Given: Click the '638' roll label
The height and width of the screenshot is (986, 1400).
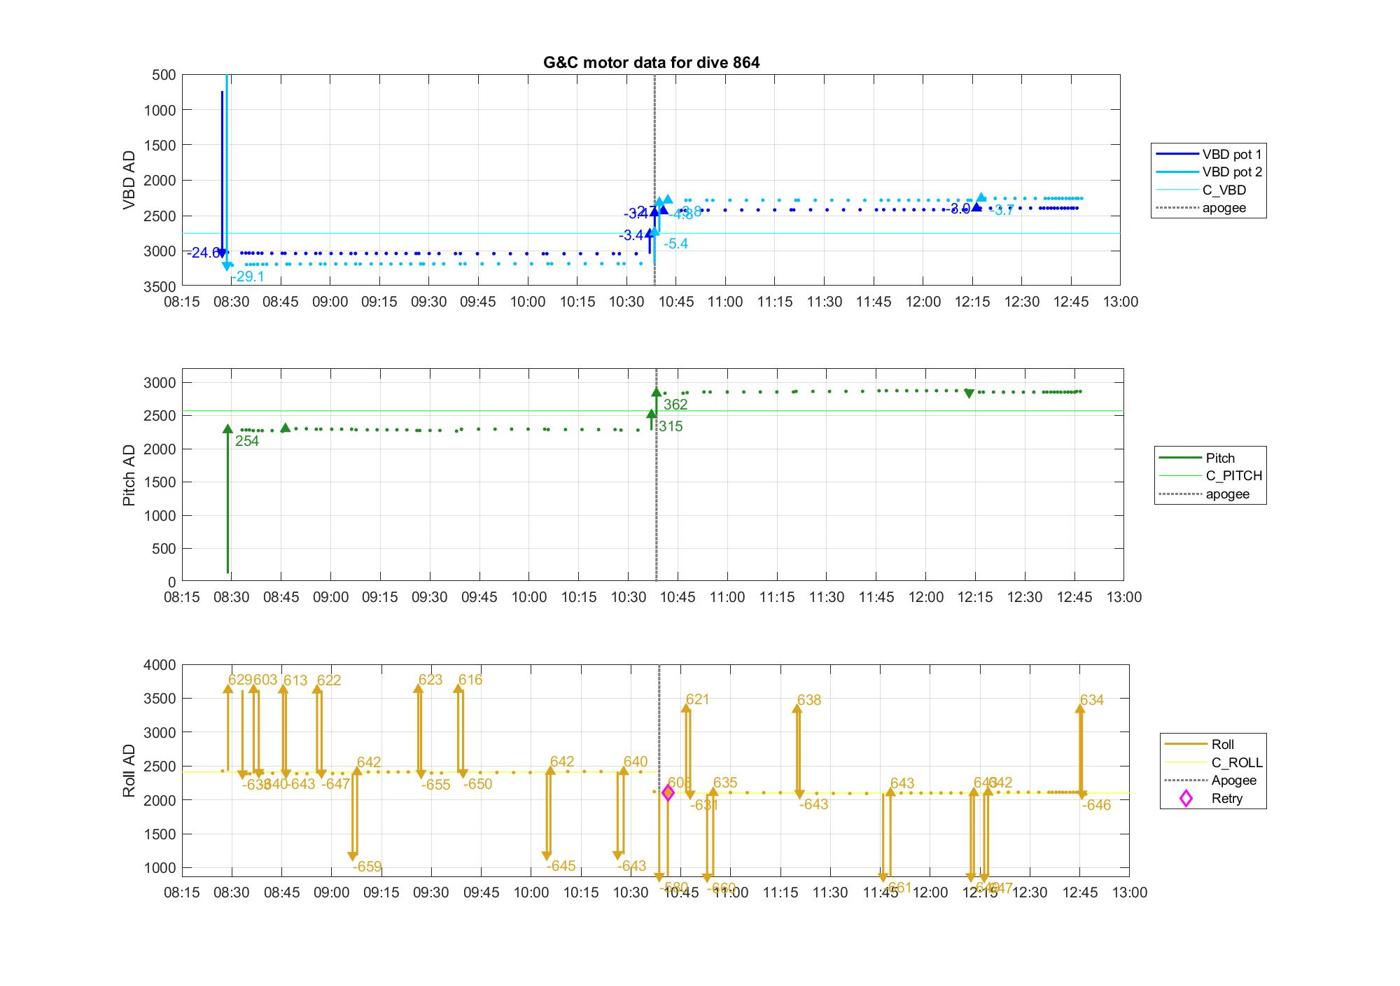Looking at the screenshot, I should 809,701.
